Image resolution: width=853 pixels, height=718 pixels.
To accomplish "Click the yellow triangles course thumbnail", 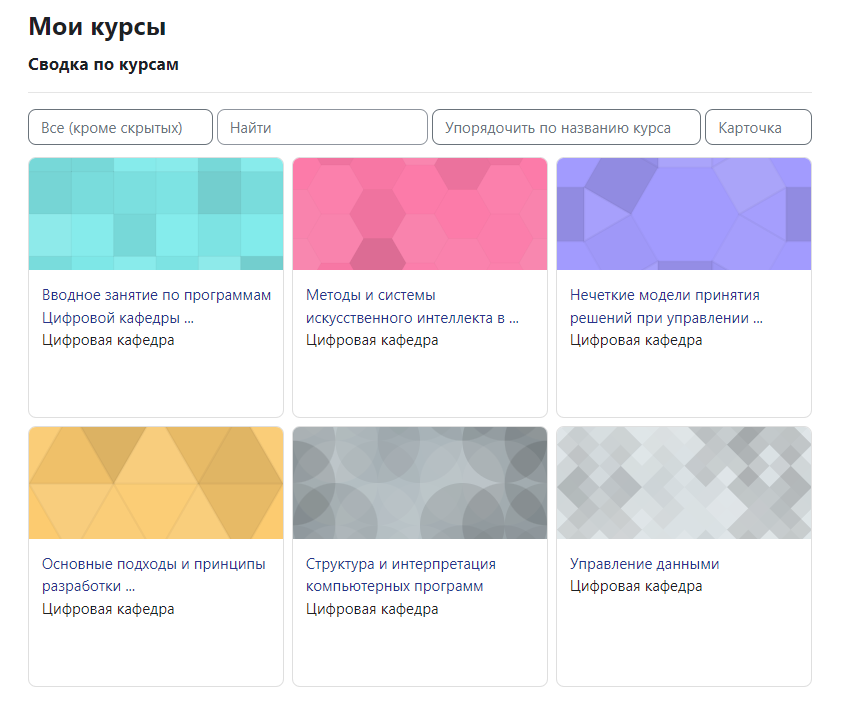I will pyautogui.click(x=156, y=483).
